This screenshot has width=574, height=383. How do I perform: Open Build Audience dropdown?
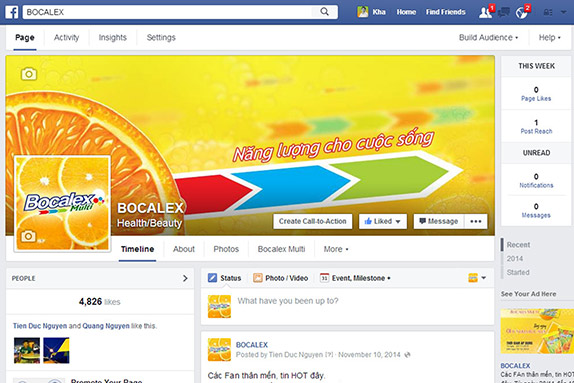click(488, 37)
